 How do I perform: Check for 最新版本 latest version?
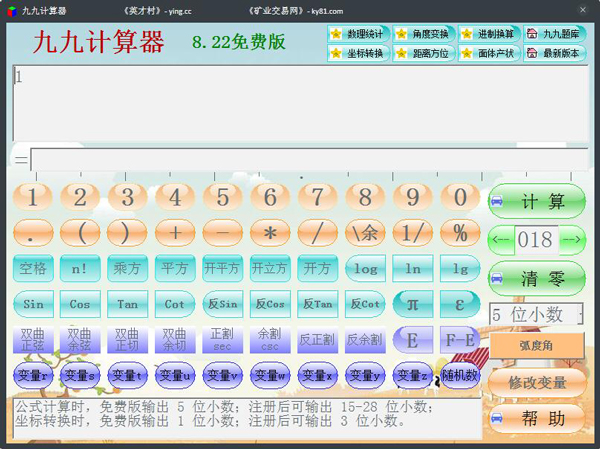pos(554,53)
